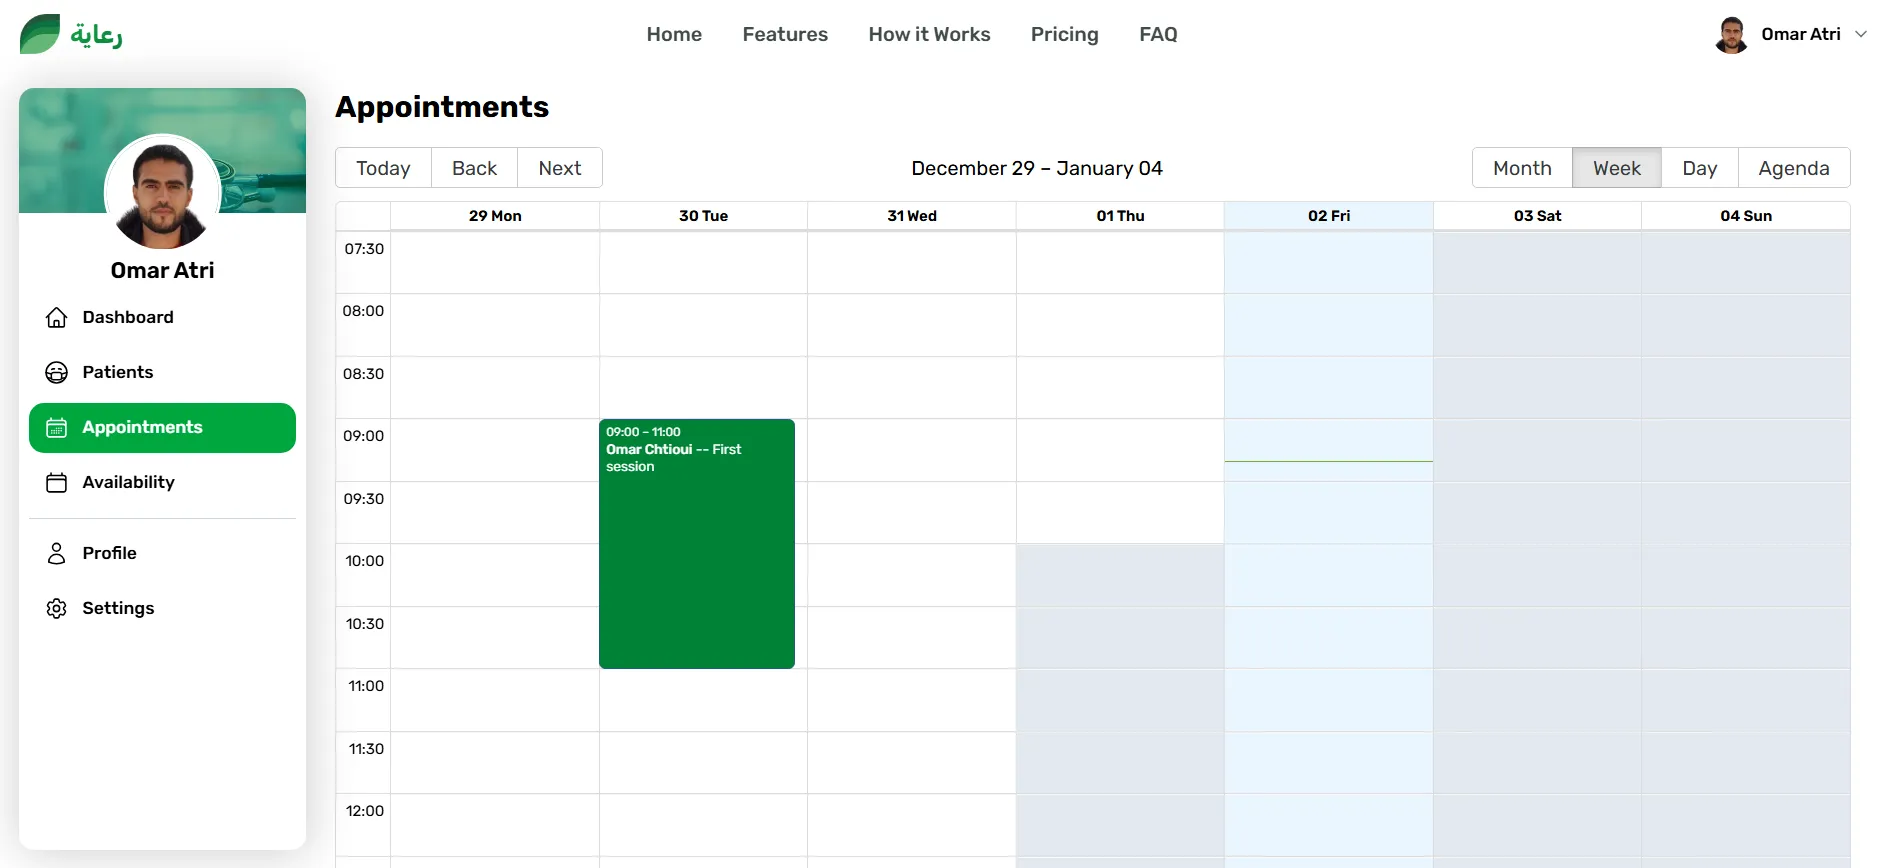Advance to the Next week
This screenshot has height=868, width=1900.
point(559,168)
